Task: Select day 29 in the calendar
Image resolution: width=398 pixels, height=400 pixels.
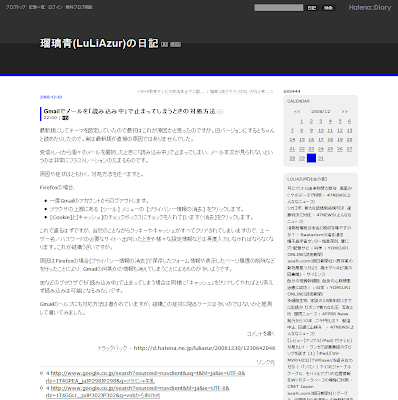Action: click(x=302, y=158)
